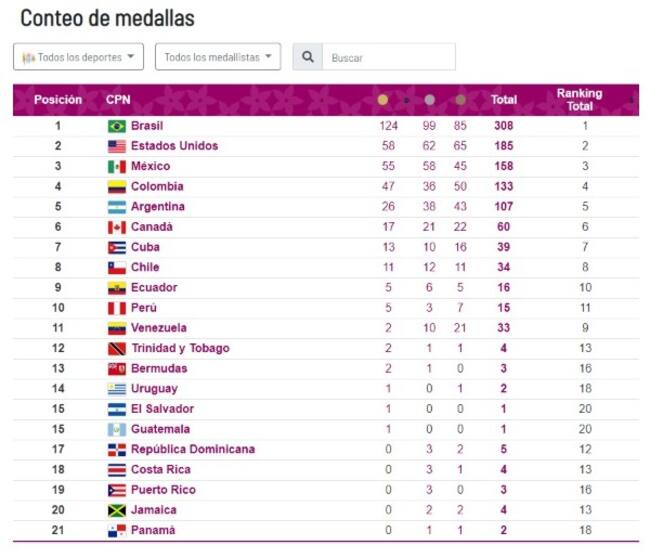Click the CPN column header
This screenshot has height=558, width=650.
pyautogui.click(x=118, y=100)
